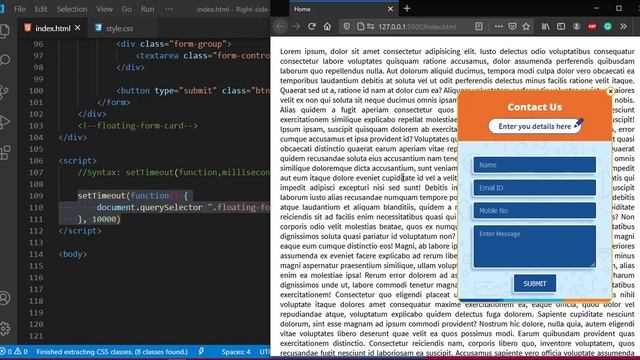Click errors and warnings status indicator
This screenshot has width=640, height=360.
point(14,352)
